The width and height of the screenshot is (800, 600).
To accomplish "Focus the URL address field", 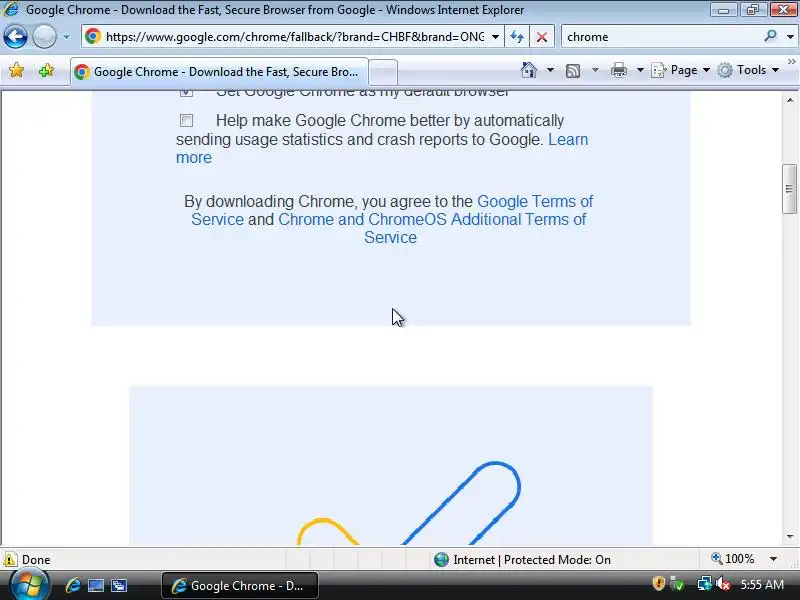I will point(295,37).
